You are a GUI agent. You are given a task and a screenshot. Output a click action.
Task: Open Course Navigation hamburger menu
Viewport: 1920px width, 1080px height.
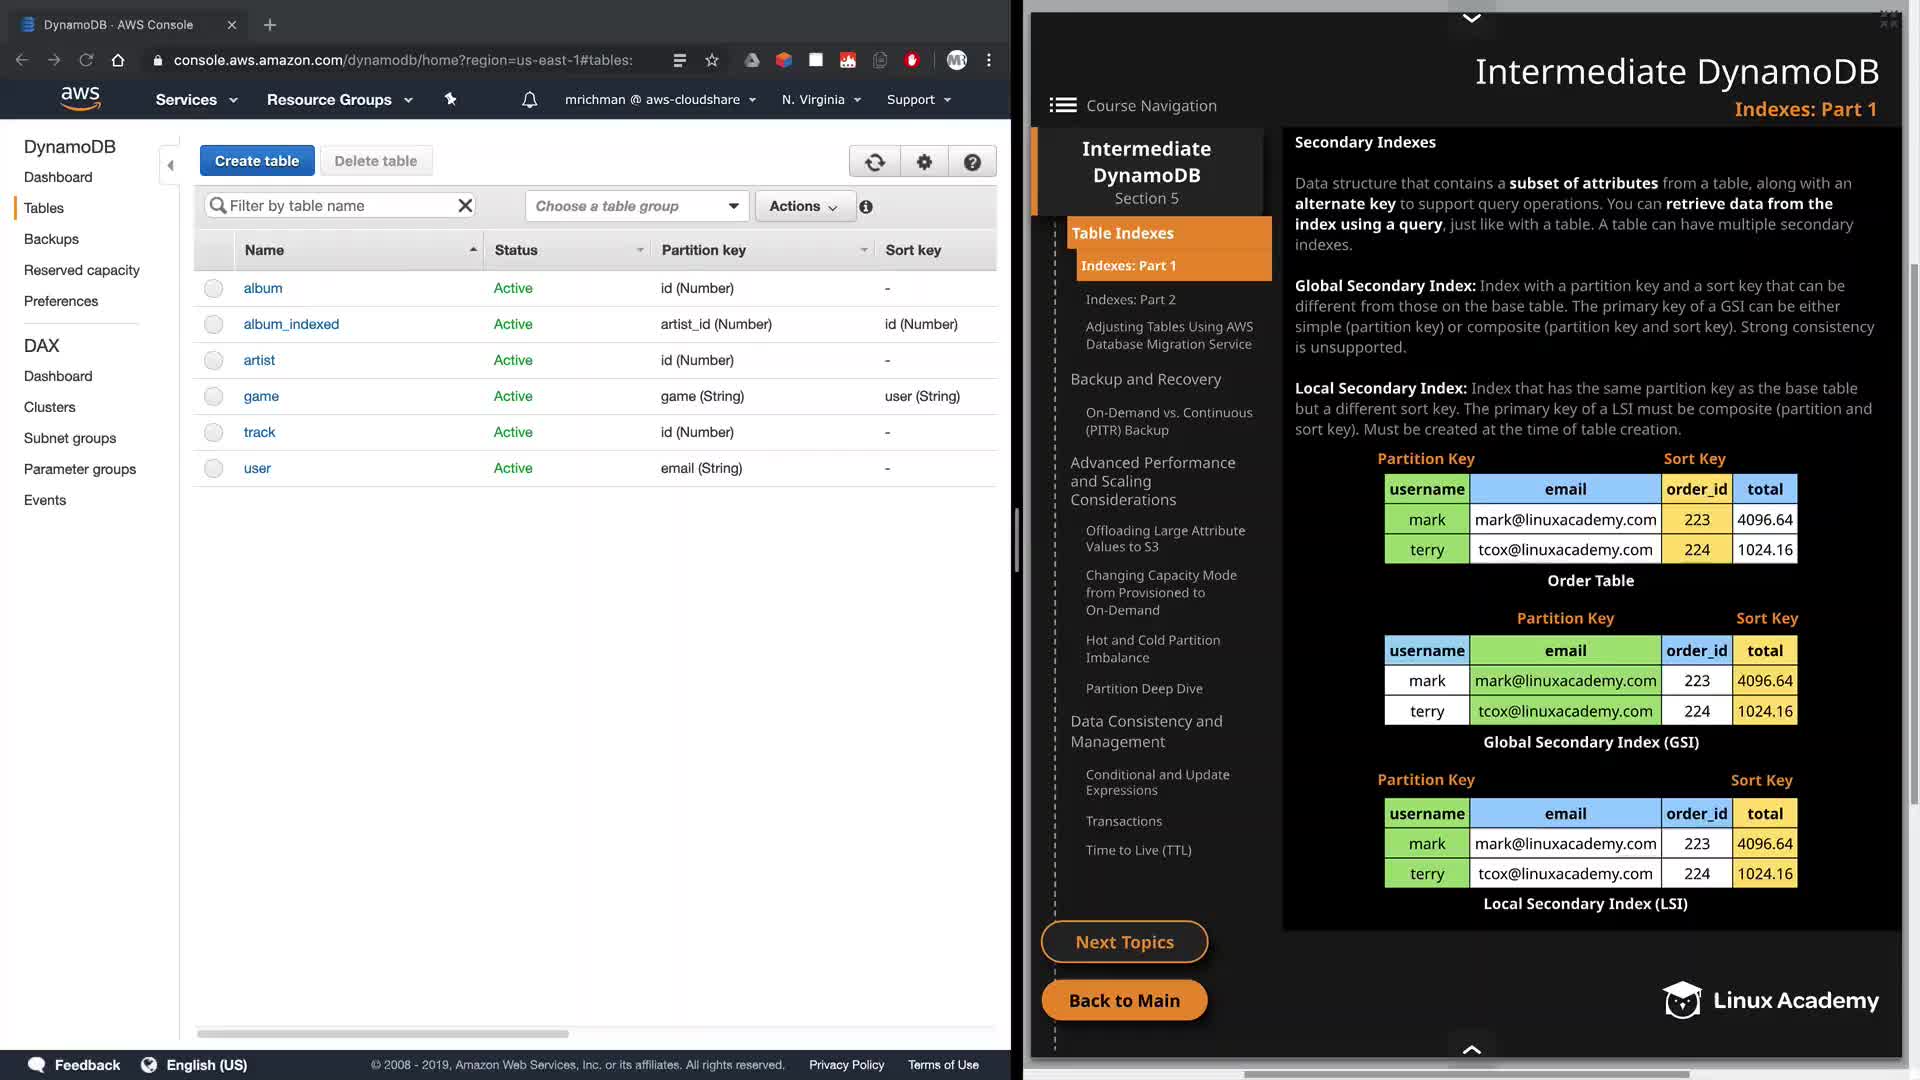click(1063, 106)
